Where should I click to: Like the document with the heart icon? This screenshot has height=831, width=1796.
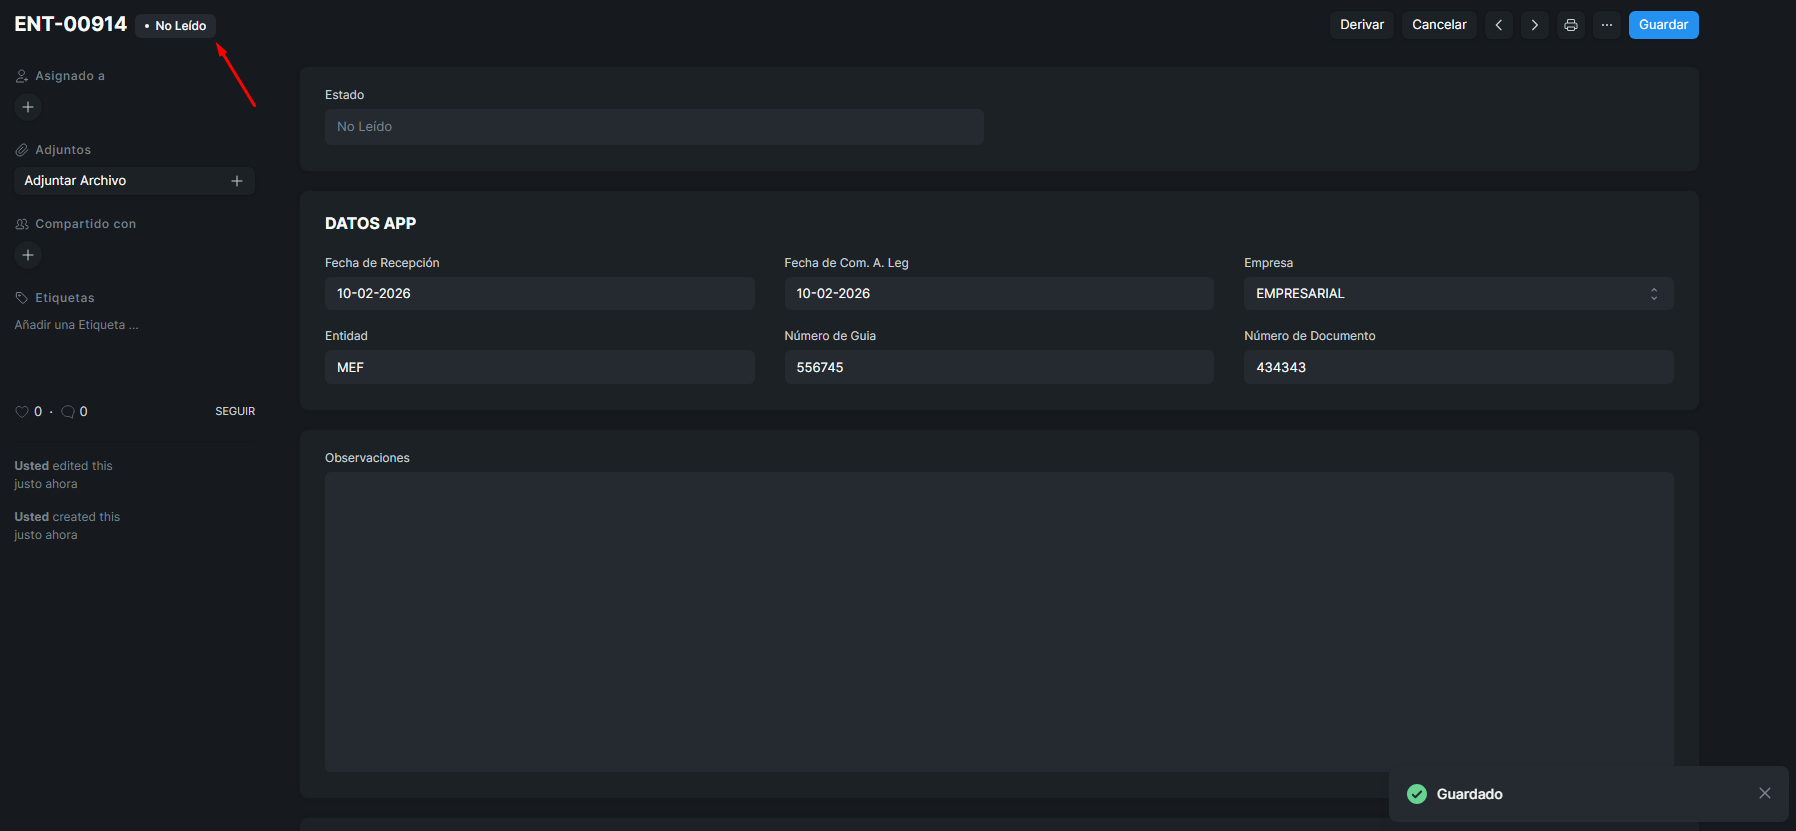[22, 412]
